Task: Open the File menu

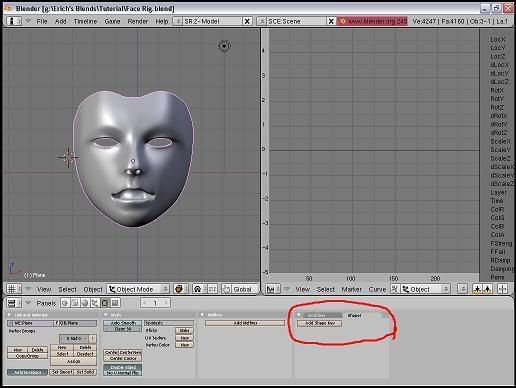Action: tap(42, 21)
